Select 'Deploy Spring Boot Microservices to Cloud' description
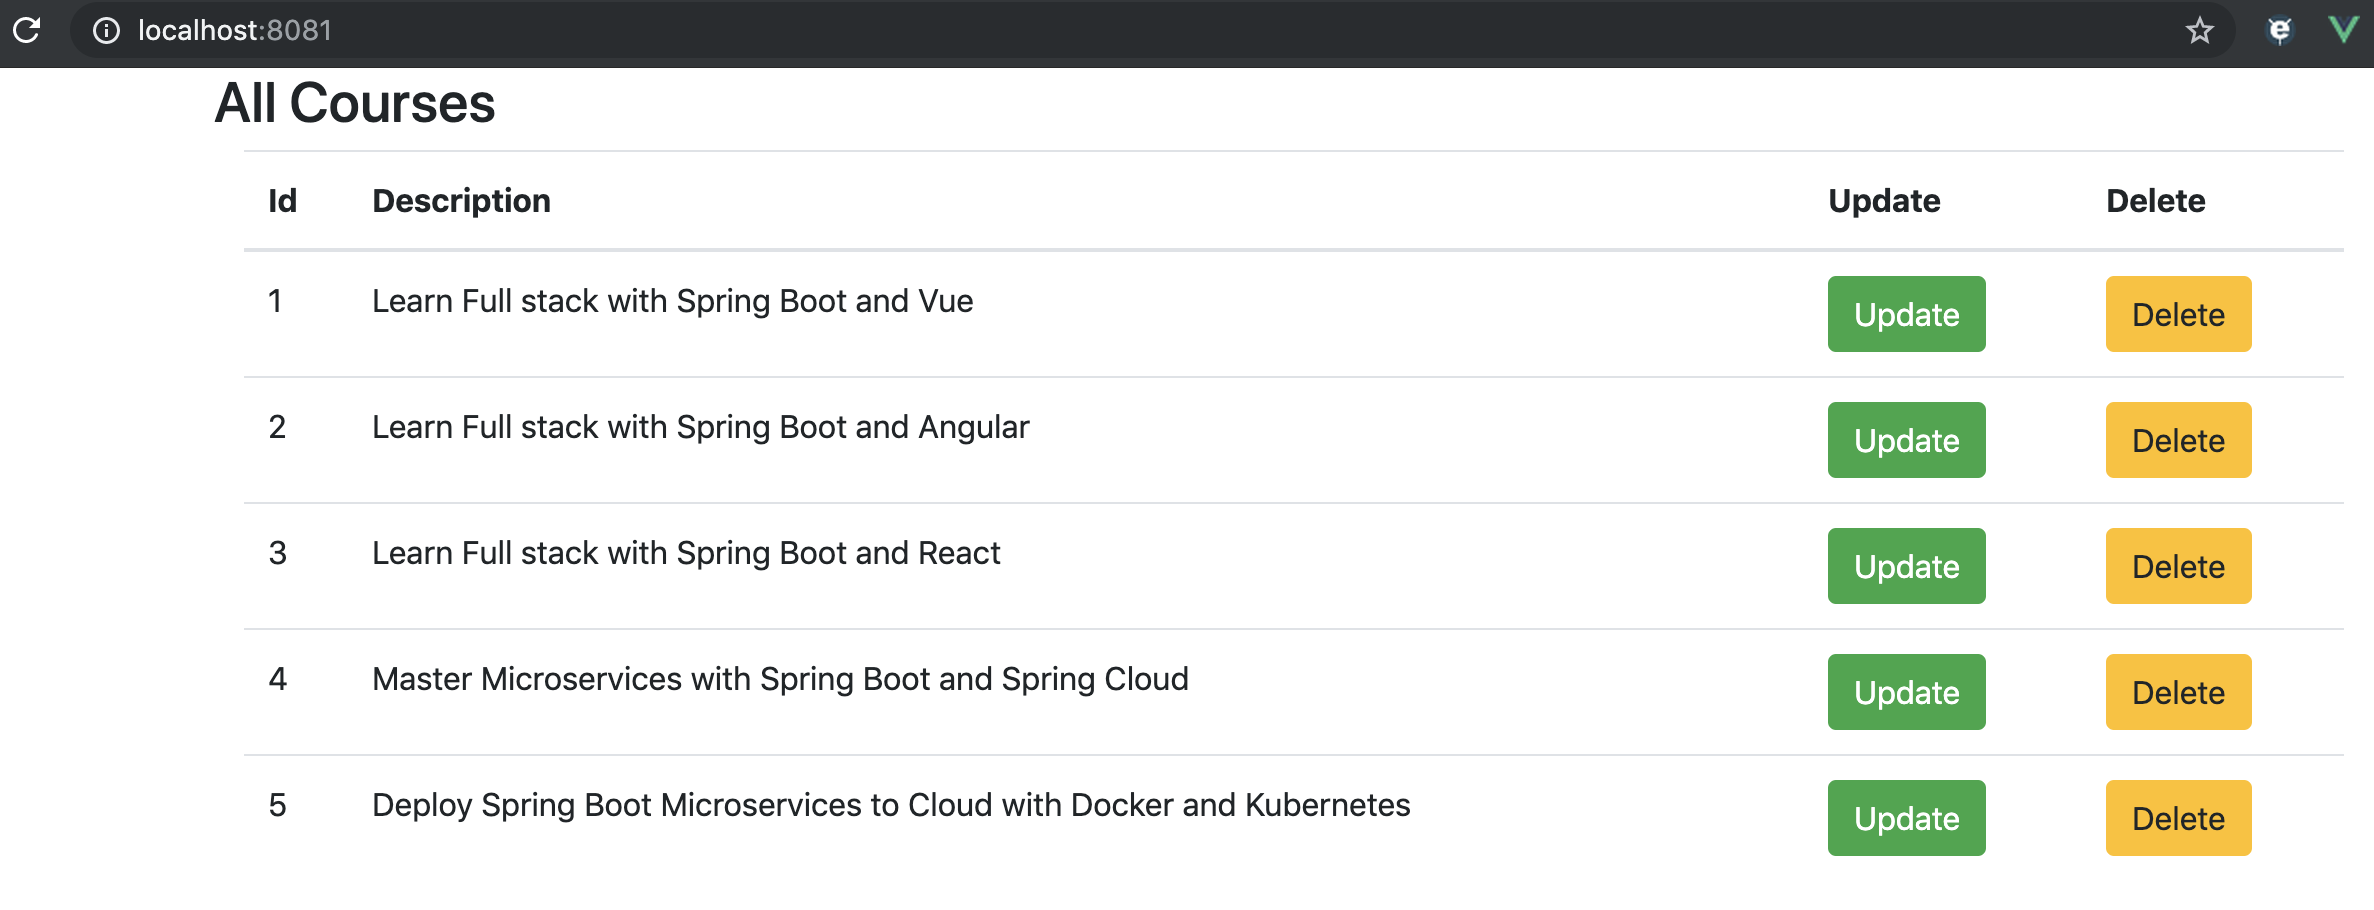 pos(891,805)
